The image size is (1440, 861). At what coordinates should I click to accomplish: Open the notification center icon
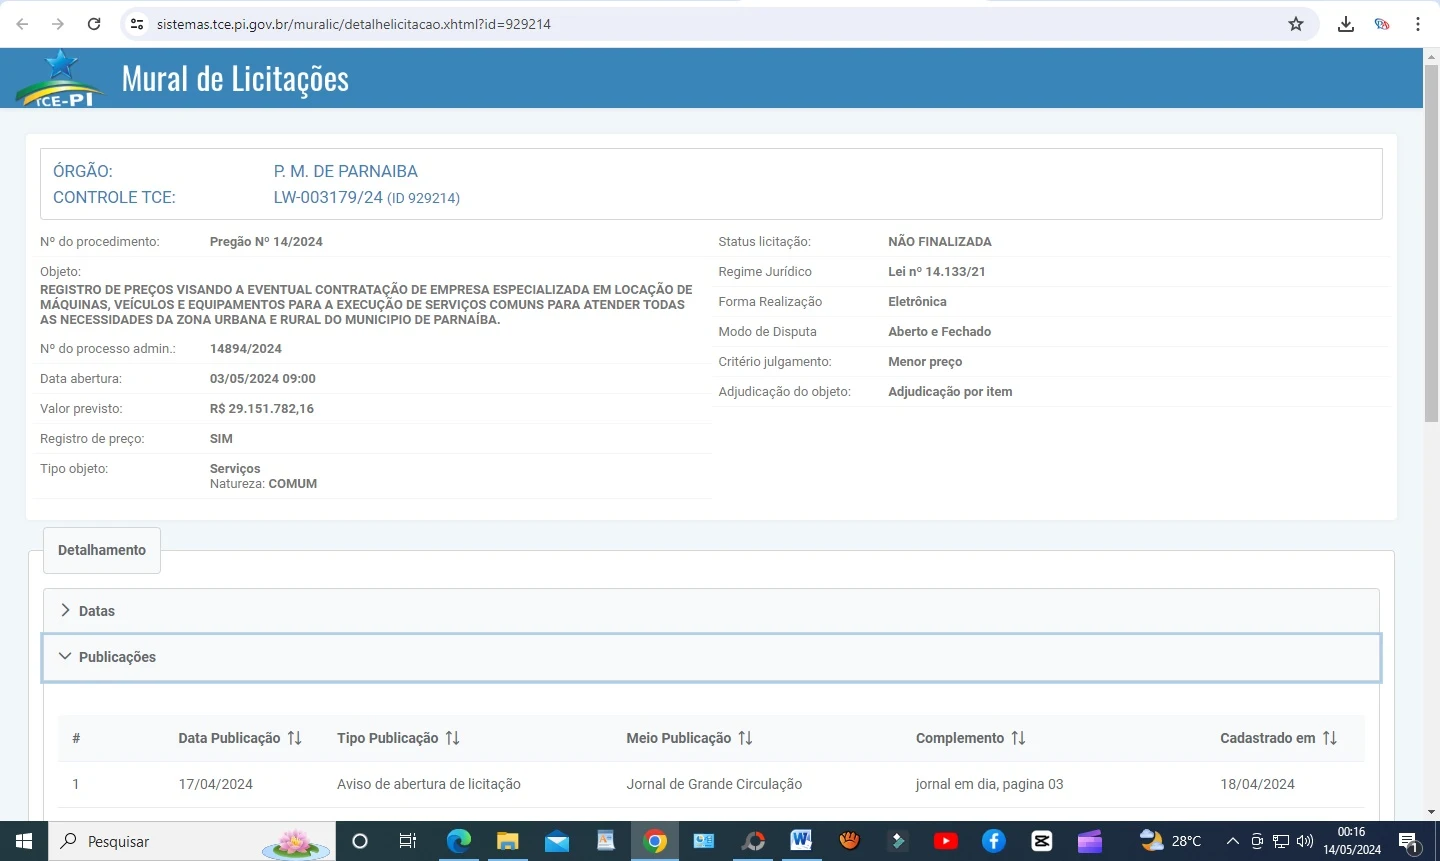[1409, 841]
